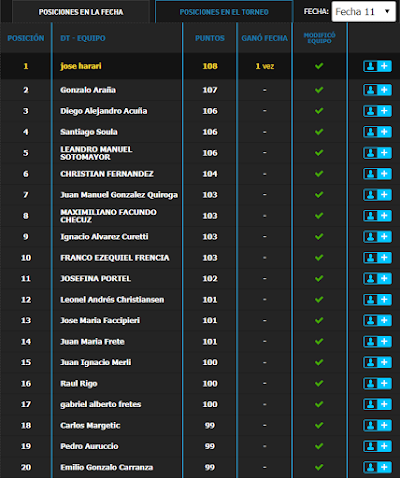Click add-user icon for Gonzalo Araña
The height and width of the screenshot is (478, 400).
377,90
